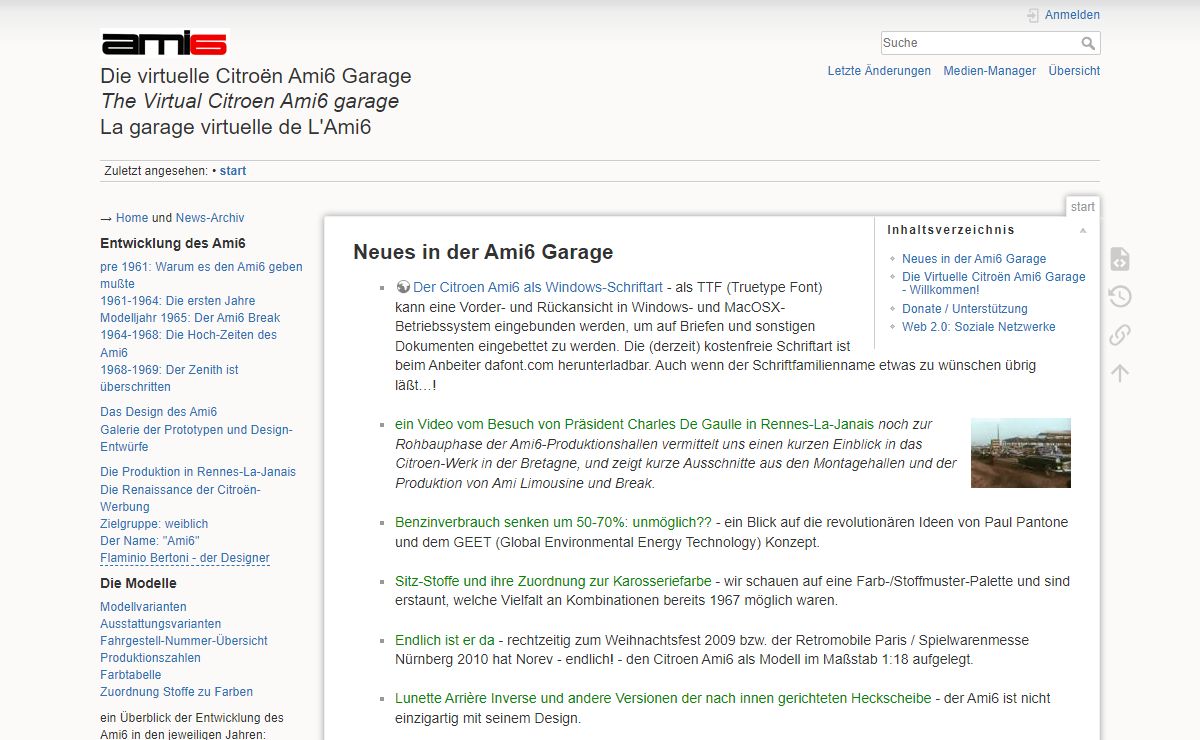
Task: Jump to 'Donate / Unterstützung' contents entry
Action: pyautogui.click(x=965, y=309)
